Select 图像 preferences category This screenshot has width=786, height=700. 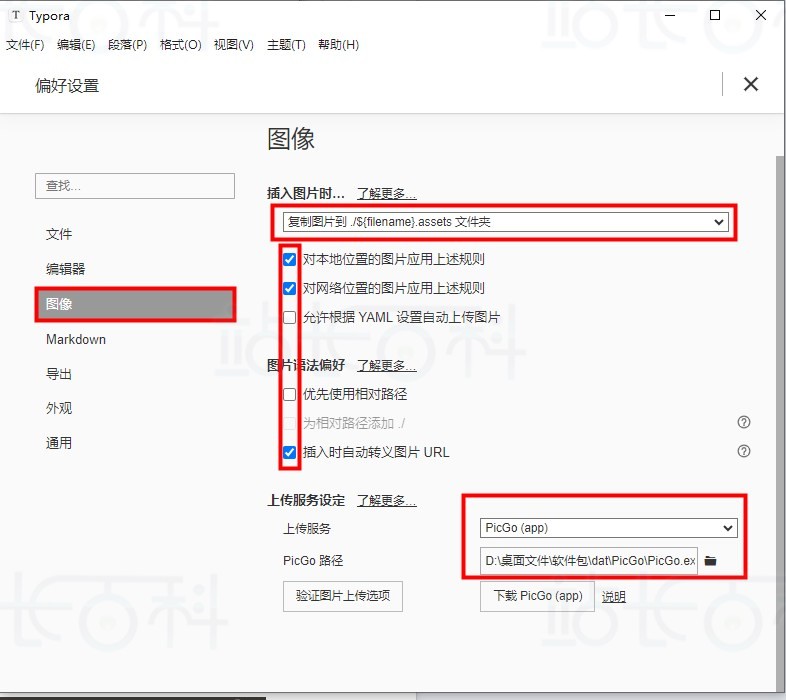pos(135,304)
